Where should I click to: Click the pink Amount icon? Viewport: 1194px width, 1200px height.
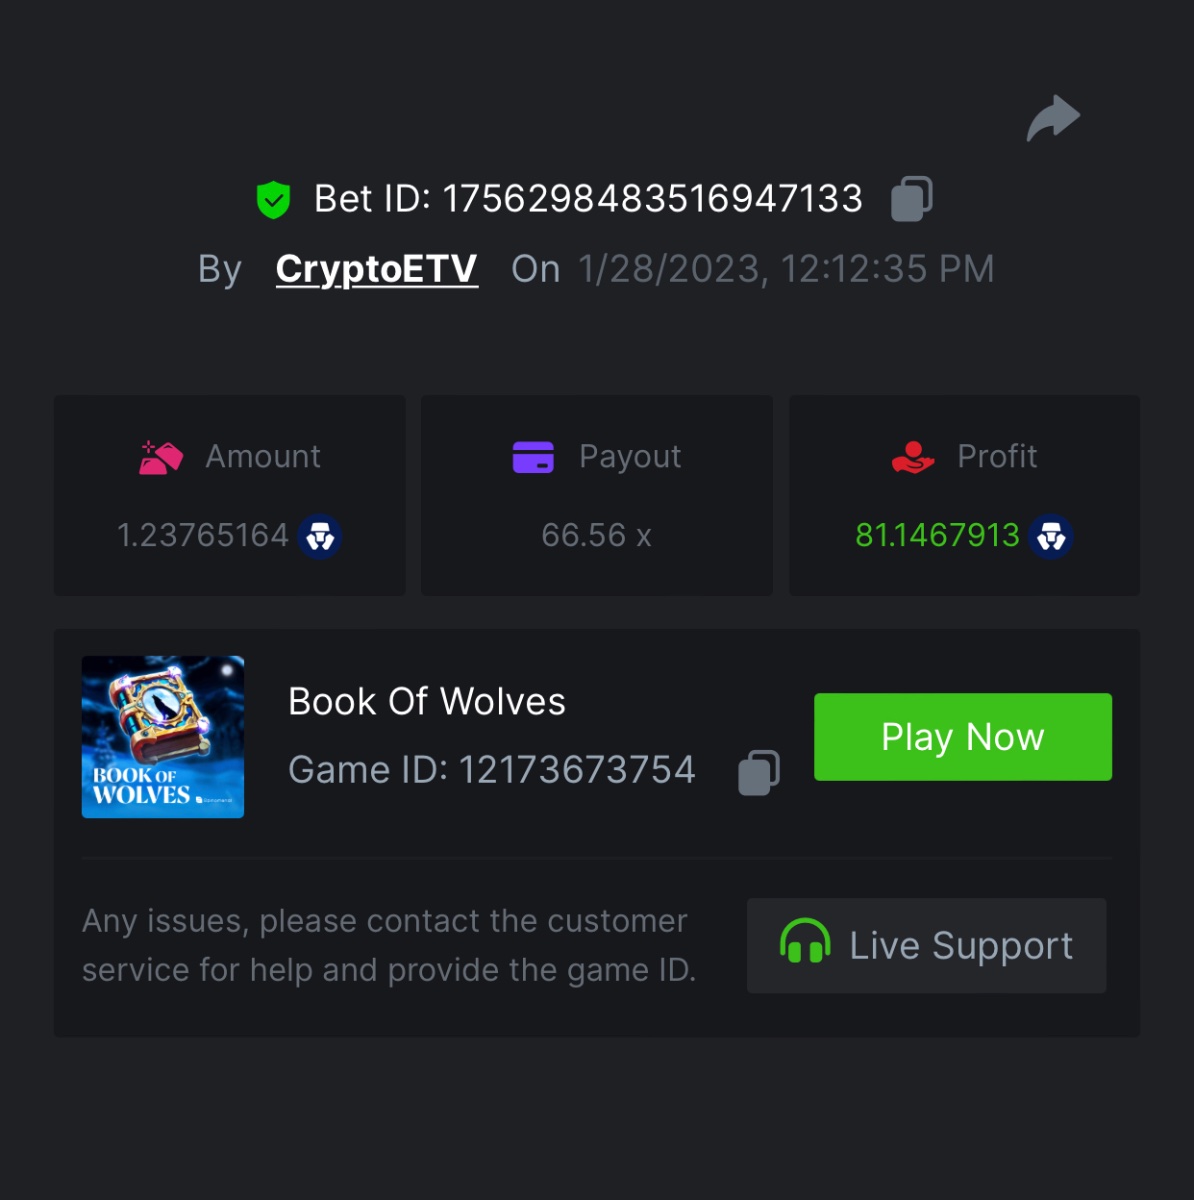click(x=161, y=457)
